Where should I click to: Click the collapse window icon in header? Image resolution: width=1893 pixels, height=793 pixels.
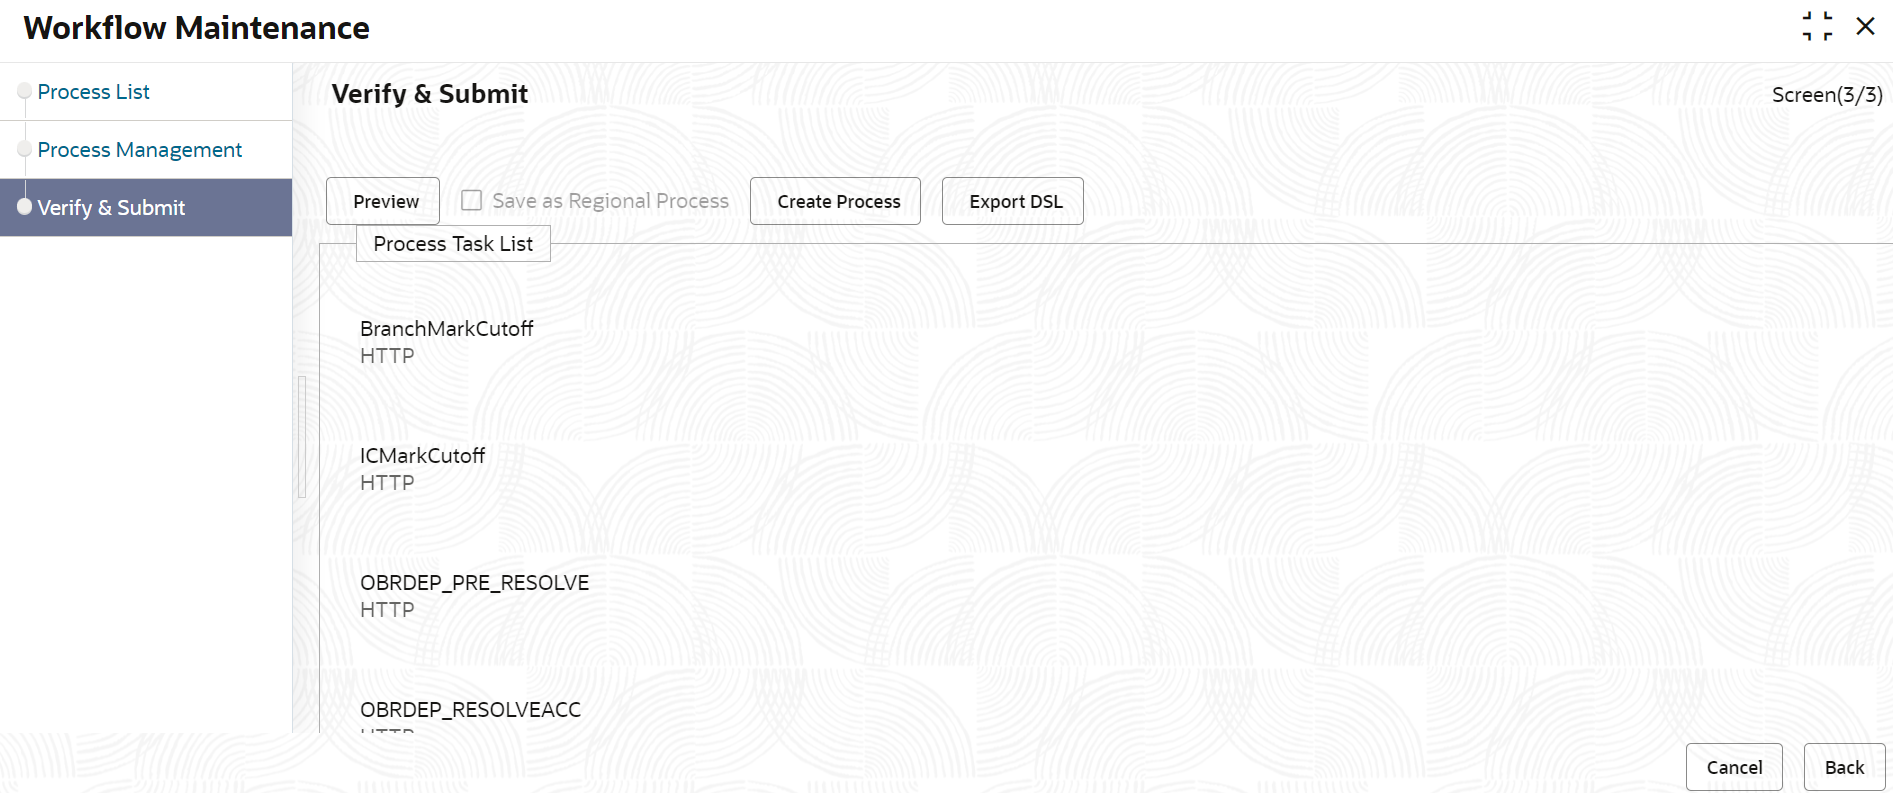click(1817, 26)
